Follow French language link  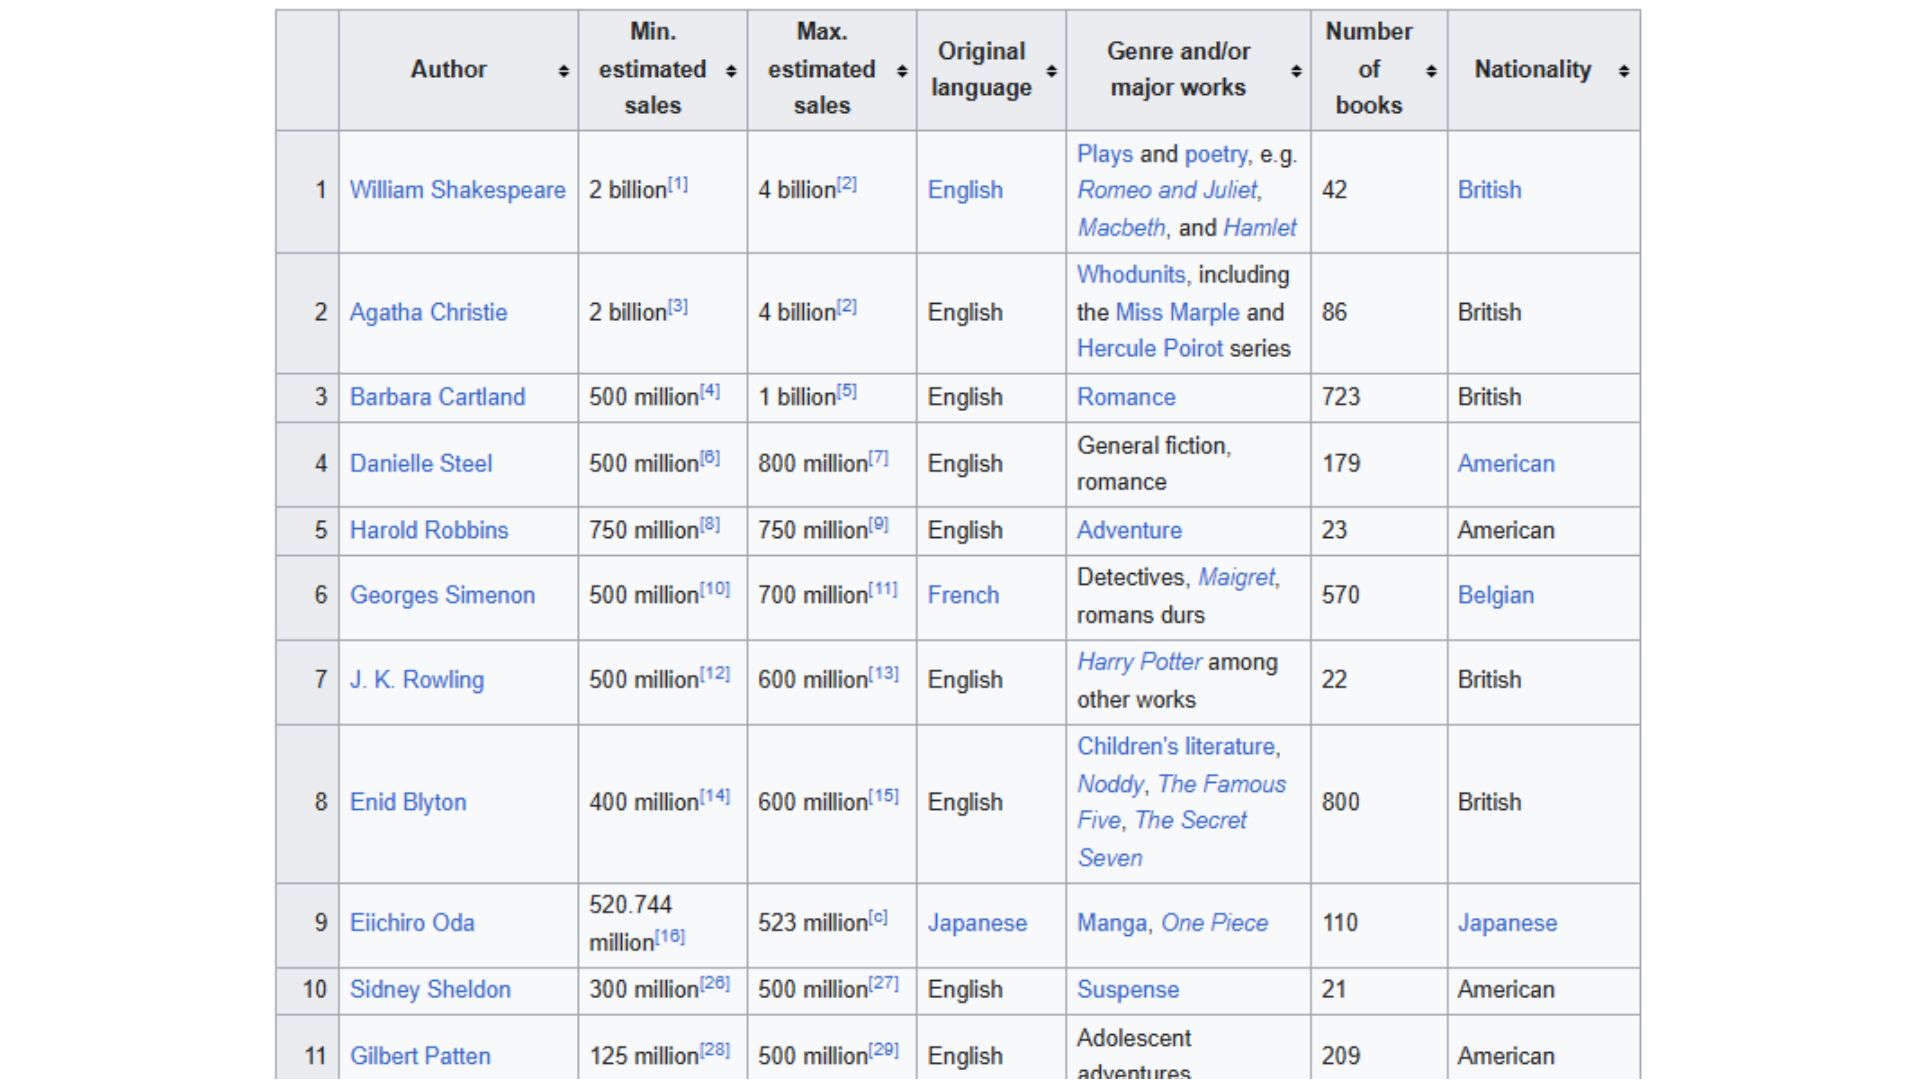[x=963, y=595]
